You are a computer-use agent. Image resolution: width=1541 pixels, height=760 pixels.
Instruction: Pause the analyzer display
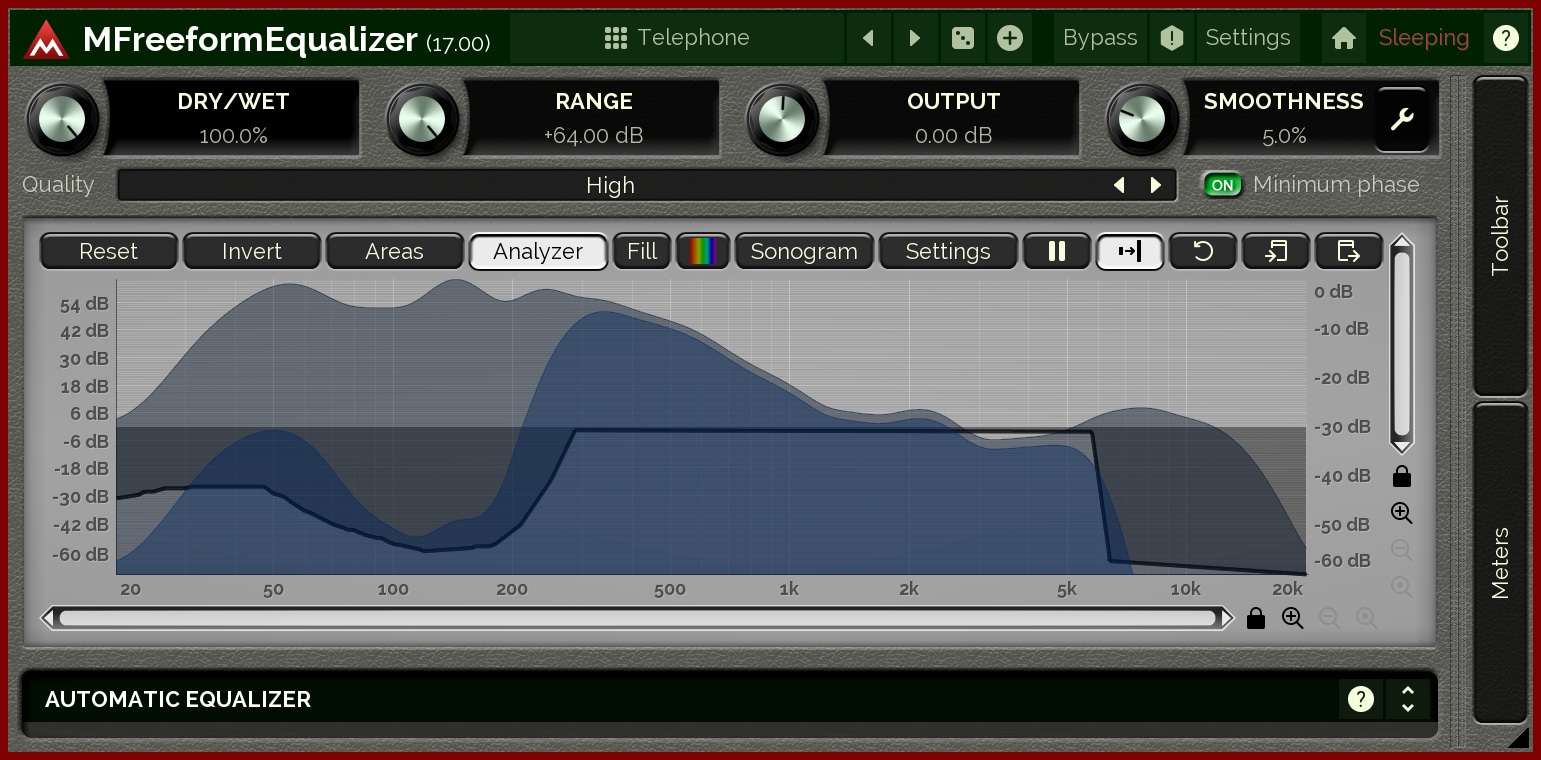1056,252
